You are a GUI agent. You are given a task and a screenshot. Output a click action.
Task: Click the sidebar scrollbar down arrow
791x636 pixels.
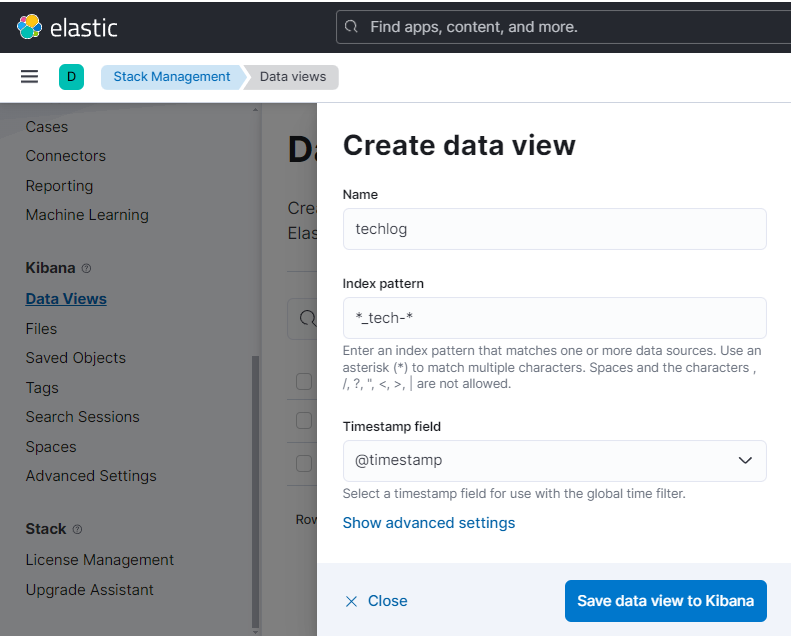point(255,632)
